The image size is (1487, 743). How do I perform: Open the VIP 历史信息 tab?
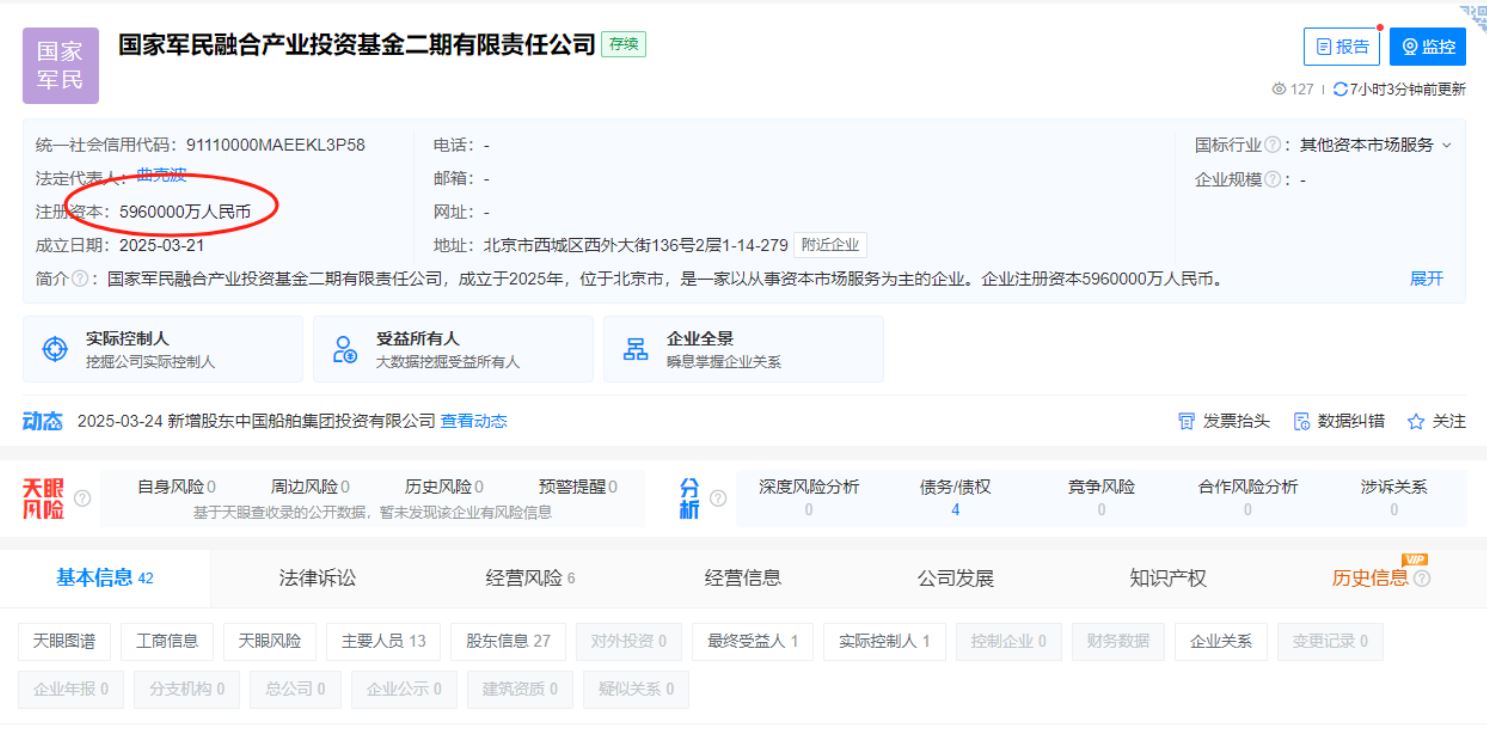(1370, 578)
